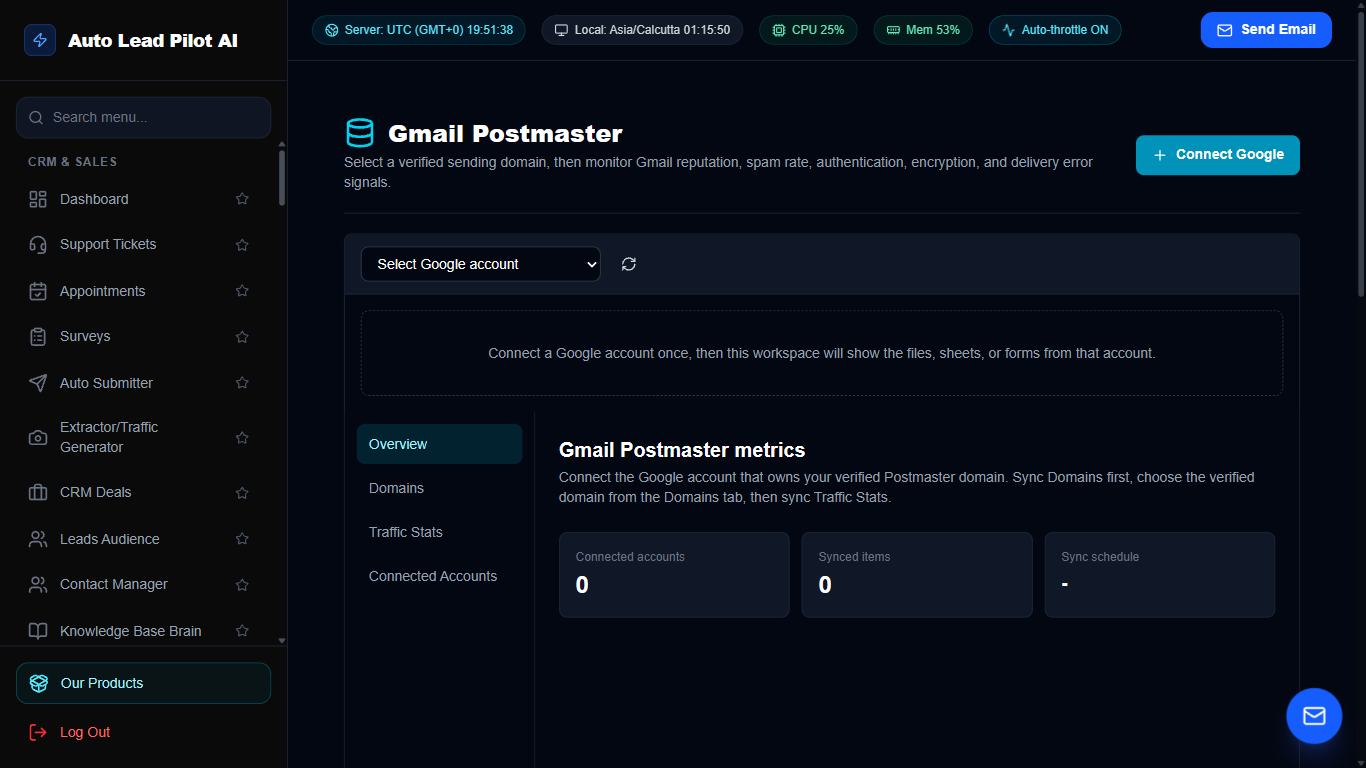The width and height of the screenshot is (1366, 768).
Task: Click the Auto Lead Pilot AI lightning logo
Action: pyautogui.click(x=40, y=40)
